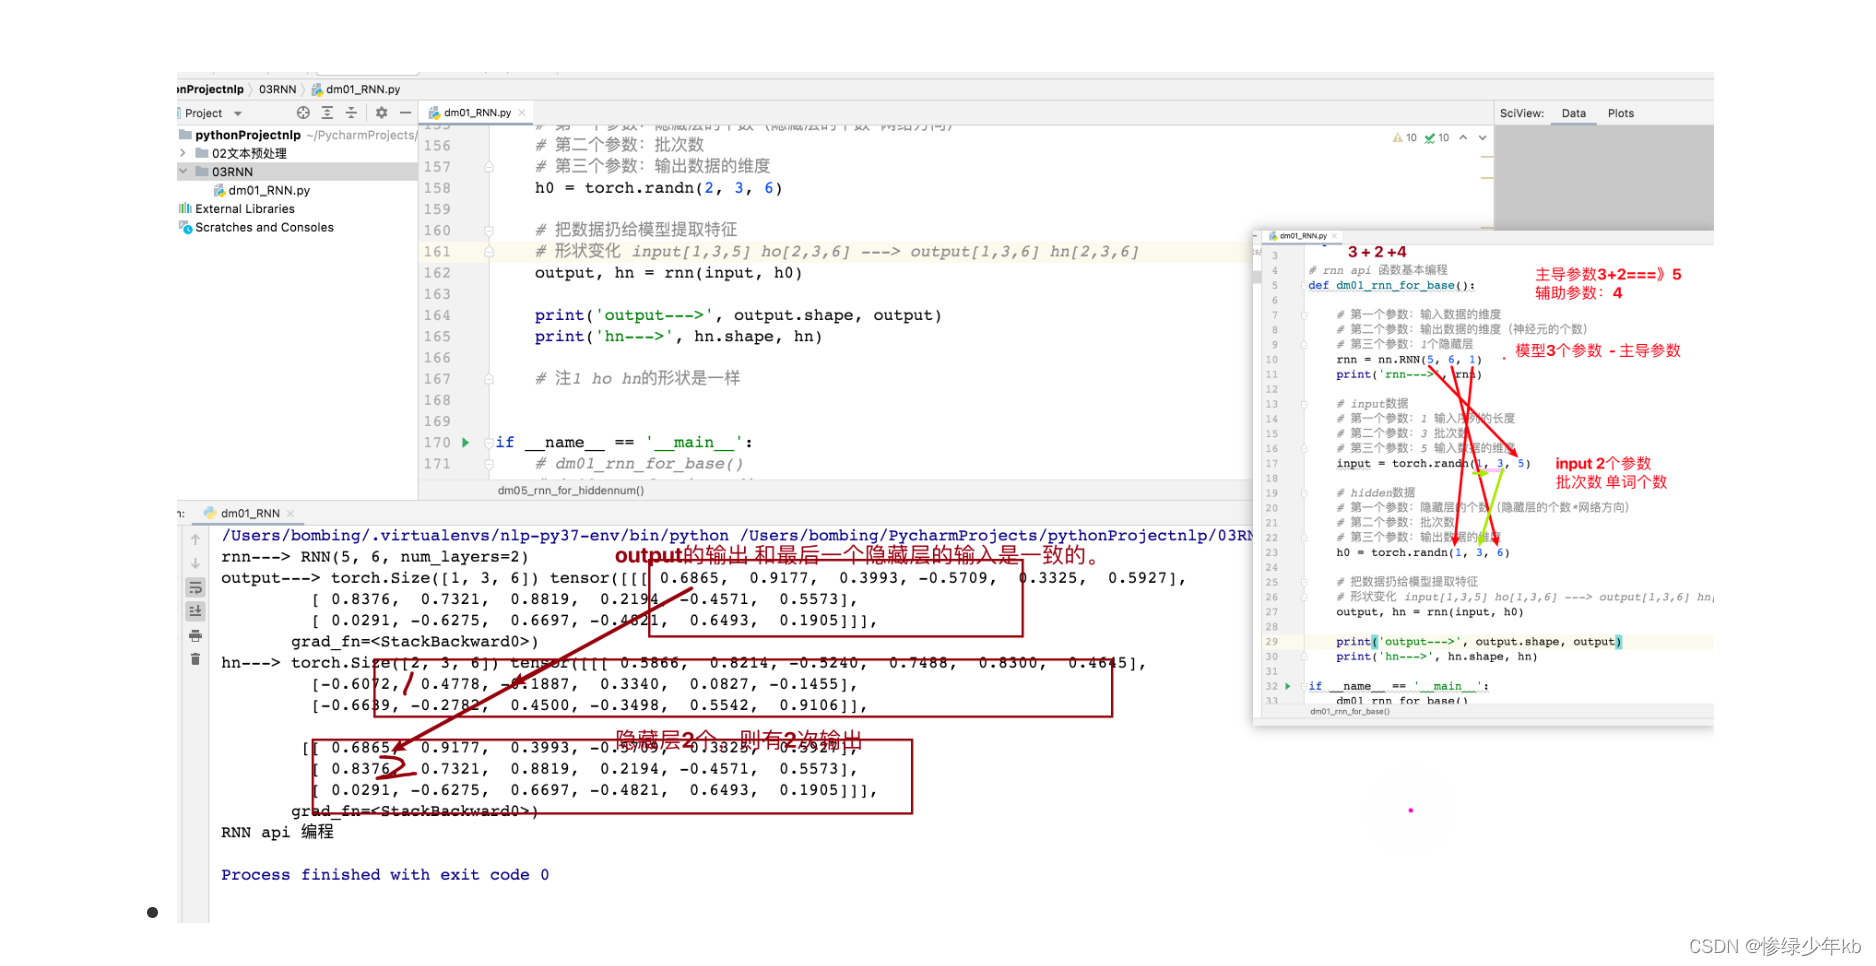
Task: Collapse the 03RNN folder
Action: tap(183, 171)
